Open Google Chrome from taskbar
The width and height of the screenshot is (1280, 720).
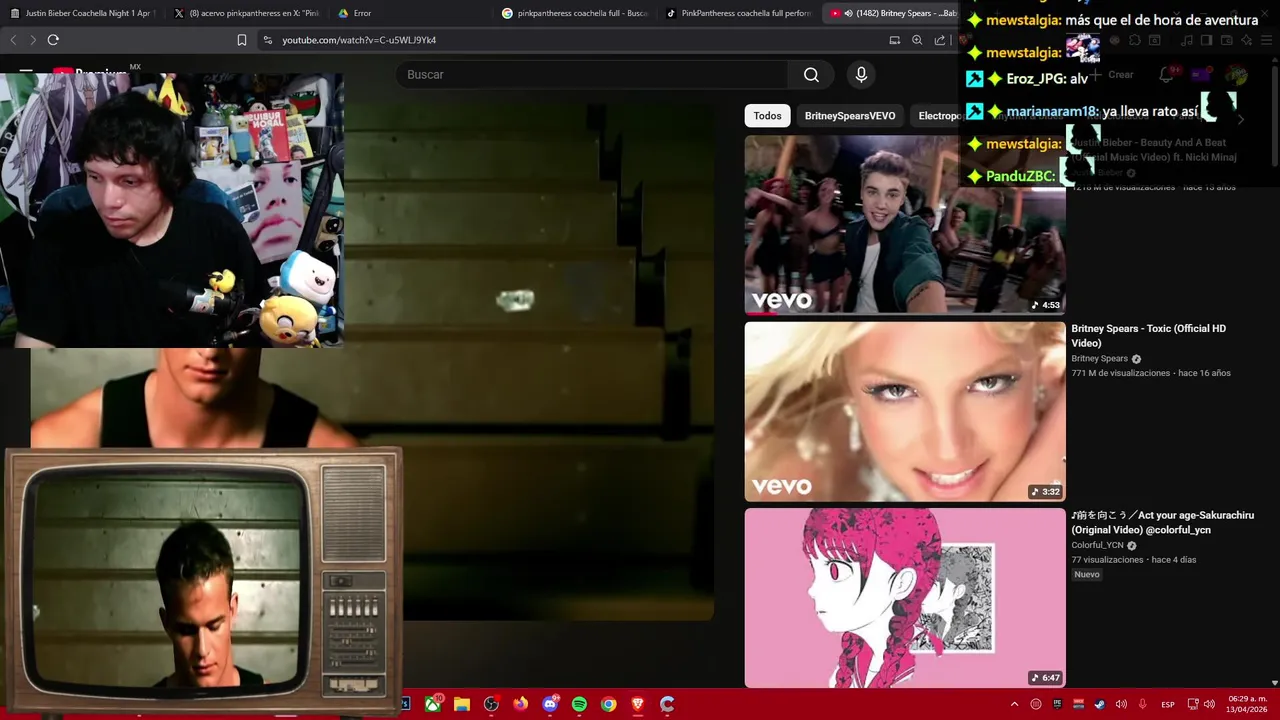tap(608, 704)
